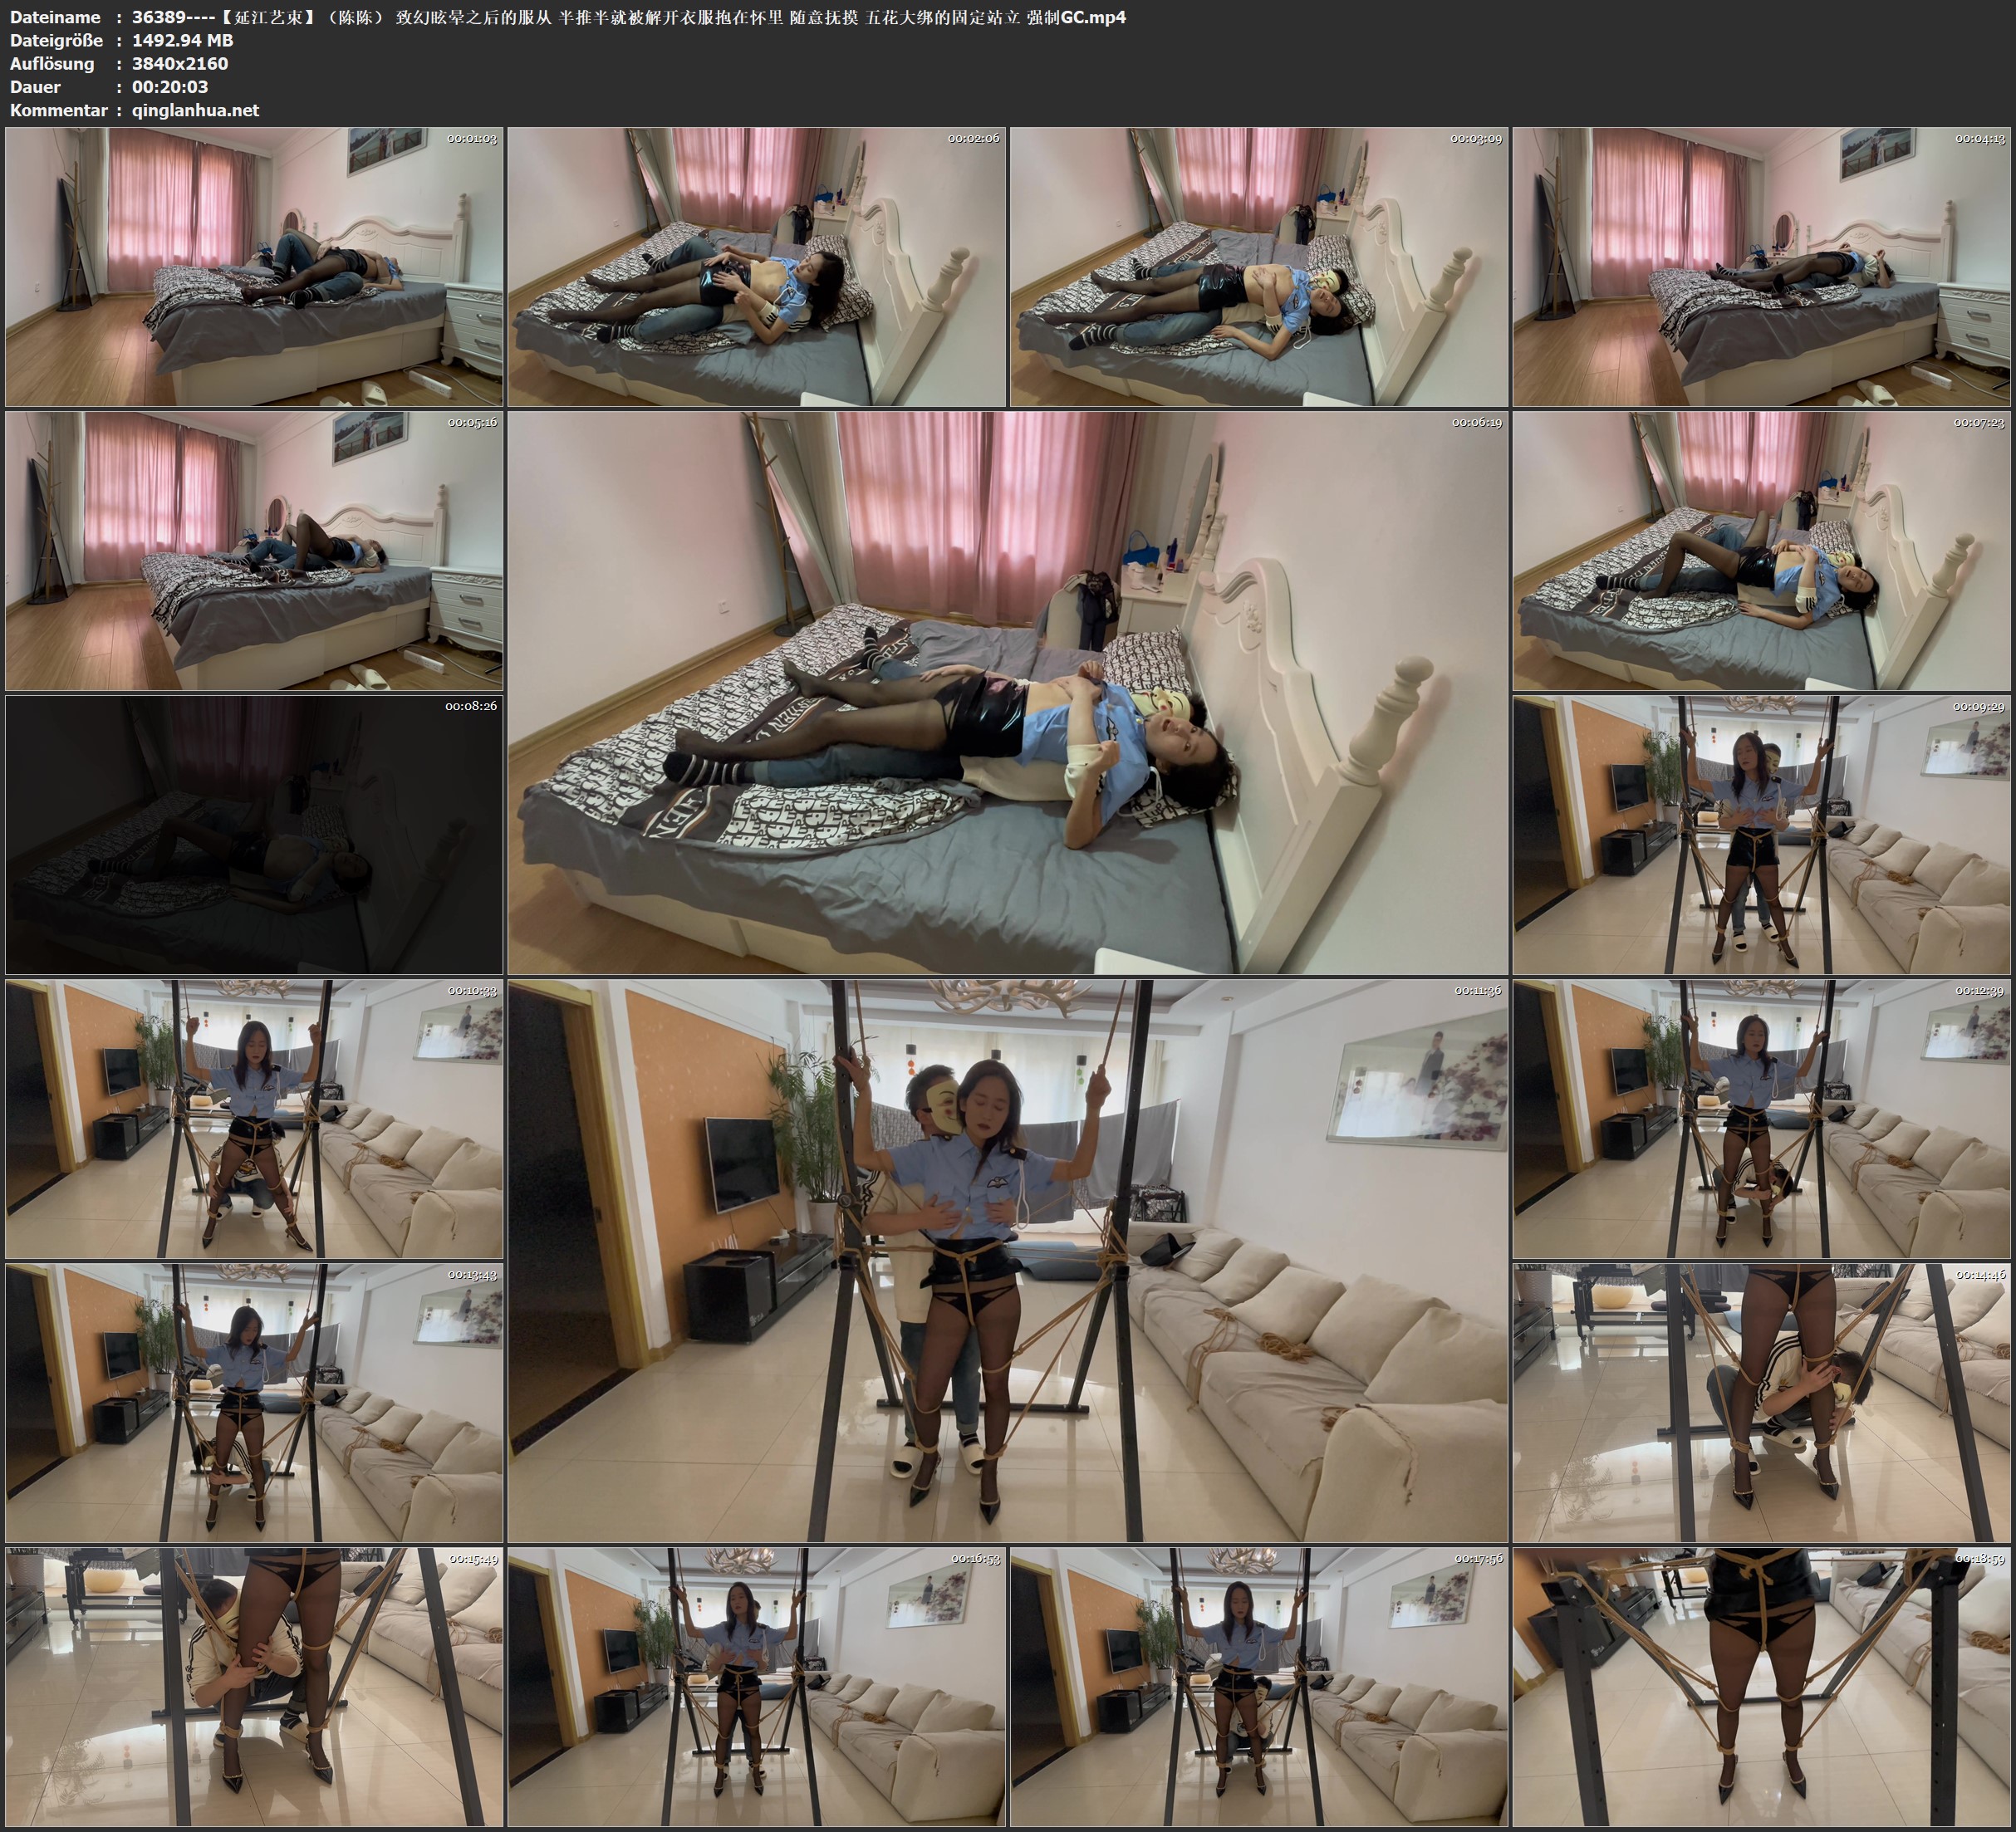Select the frame marked 00:10:33
The height and width of the screenshot is (1832, 2016).
pyautogui.click(x=254, y=1119)
